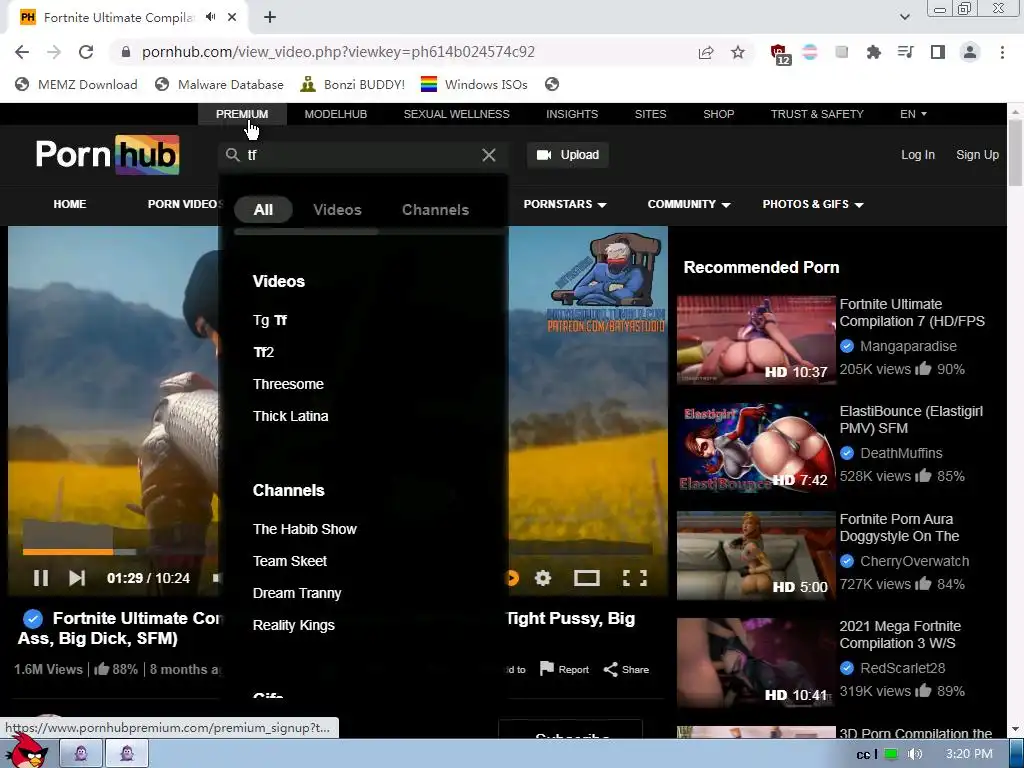
Task: Click the Upload button
Action: pyautogui.click(x=568, y=155)
